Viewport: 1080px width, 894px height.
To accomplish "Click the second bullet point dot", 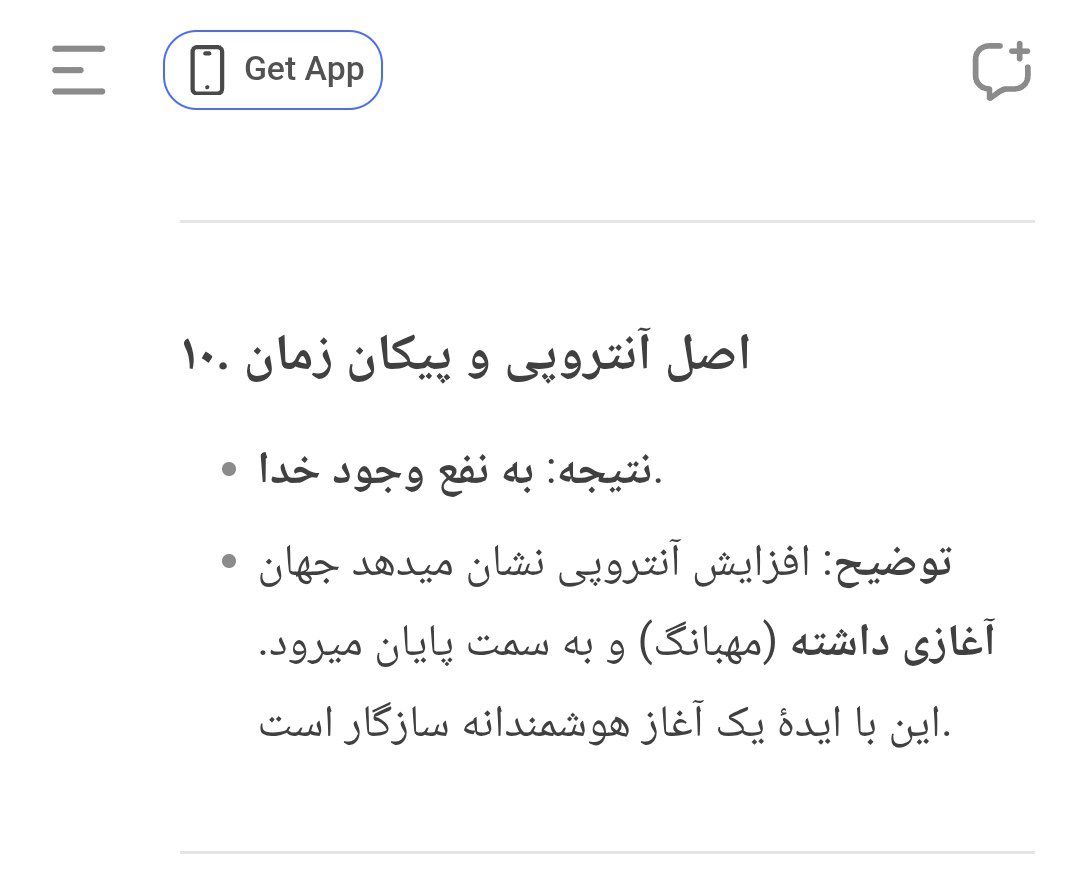I will 229,562.
